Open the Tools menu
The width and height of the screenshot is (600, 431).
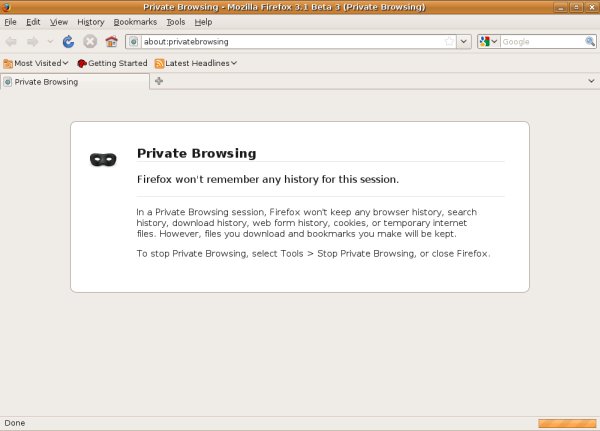pos(176,22)
